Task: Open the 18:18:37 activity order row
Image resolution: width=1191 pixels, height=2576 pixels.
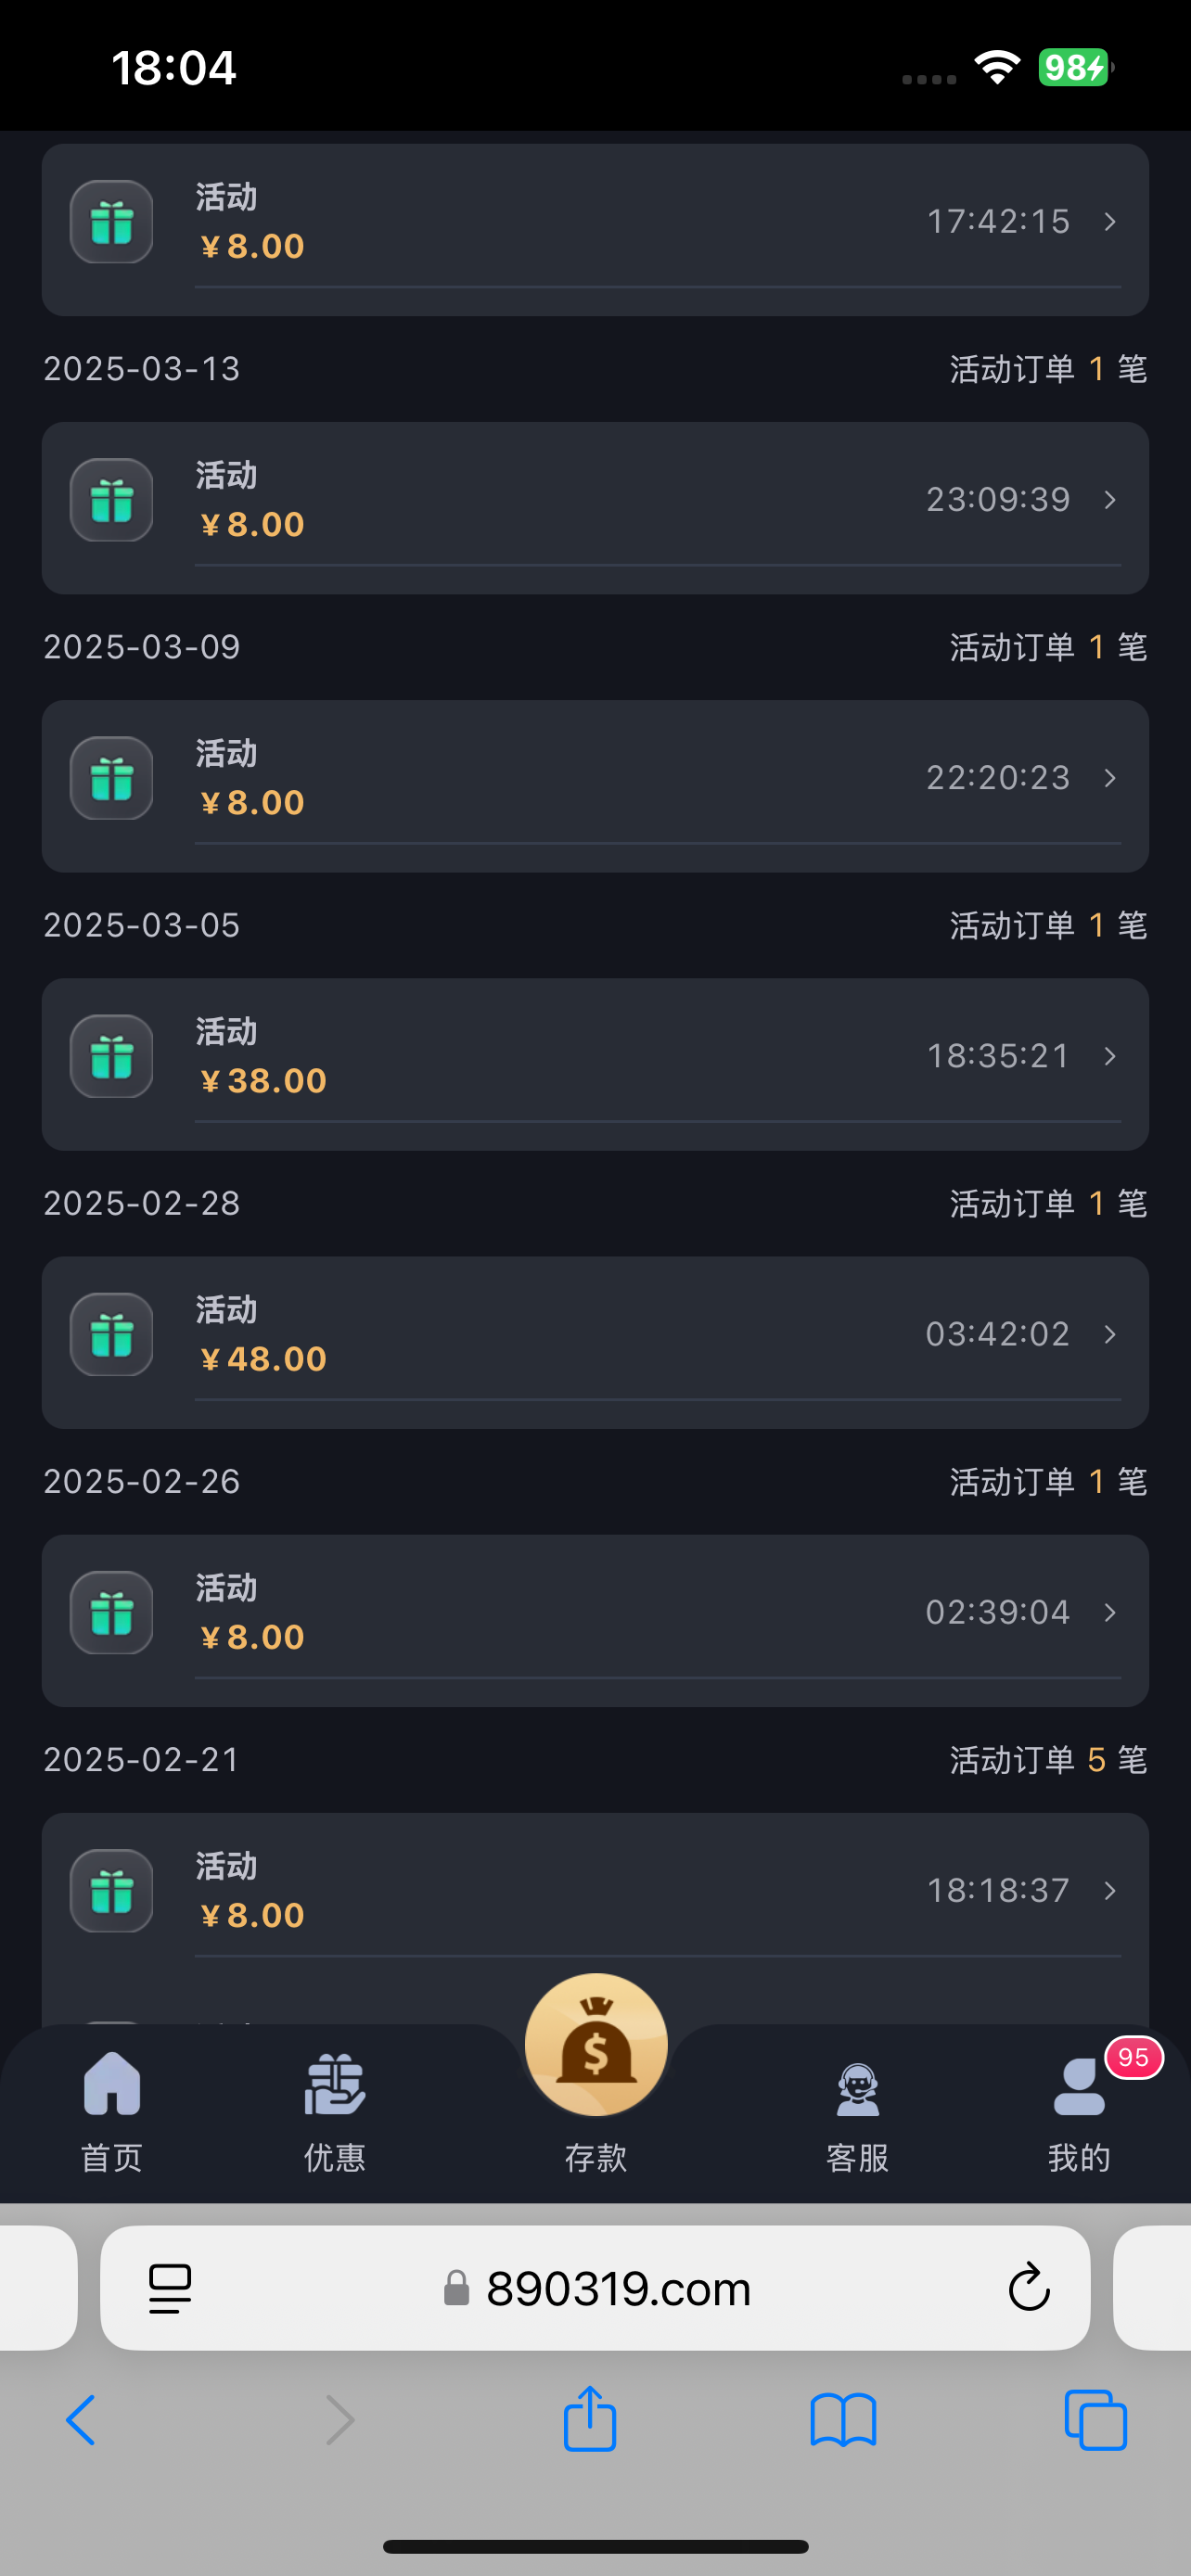Action: (595, 1891)
